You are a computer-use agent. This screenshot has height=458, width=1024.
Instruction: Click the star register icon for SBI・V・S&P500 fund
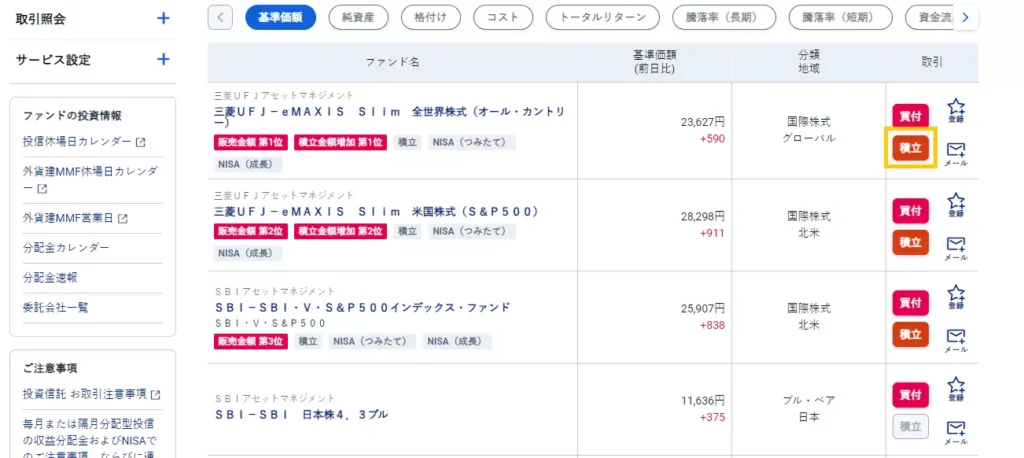tap(956, 295)
